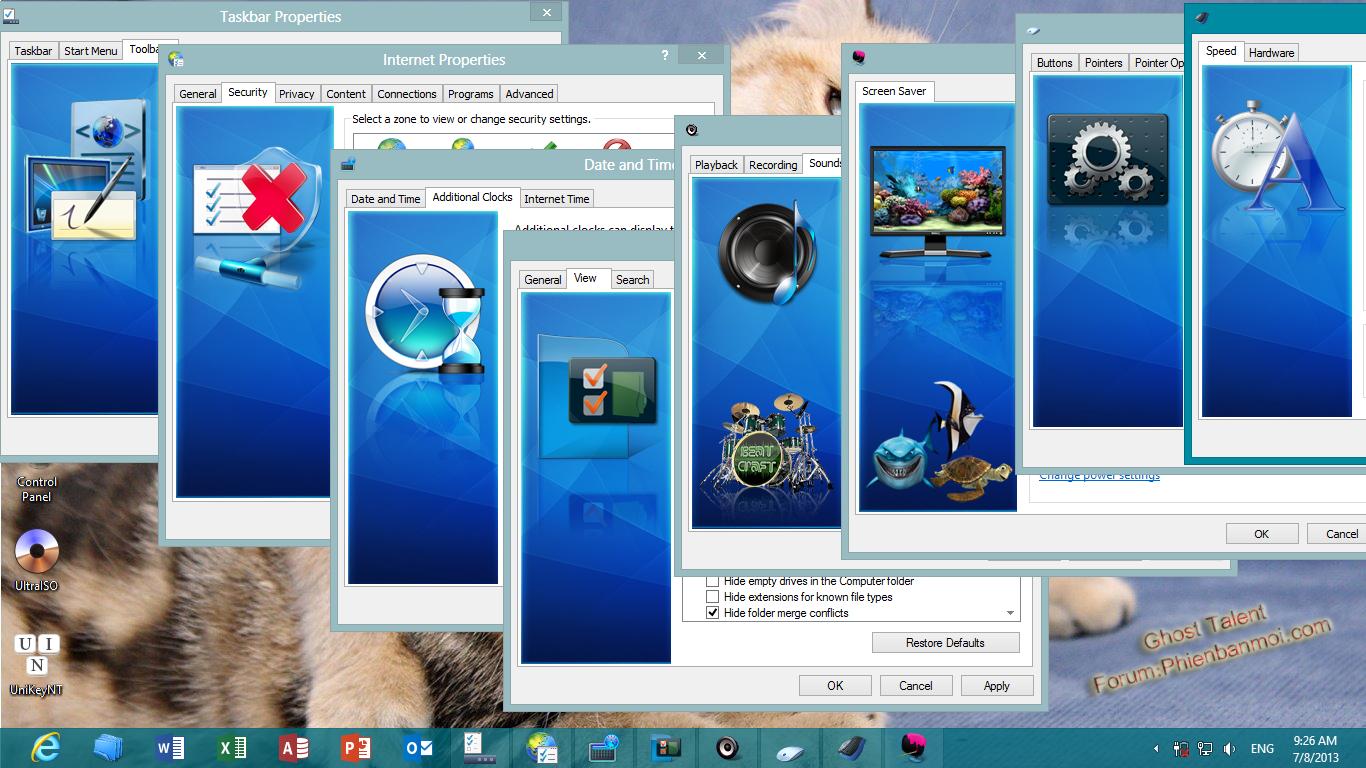Image resolution: width=1366 pixels, height=768 pixels.
Task: Click Apply in Folder Options dialog
Action: (996, 686)
